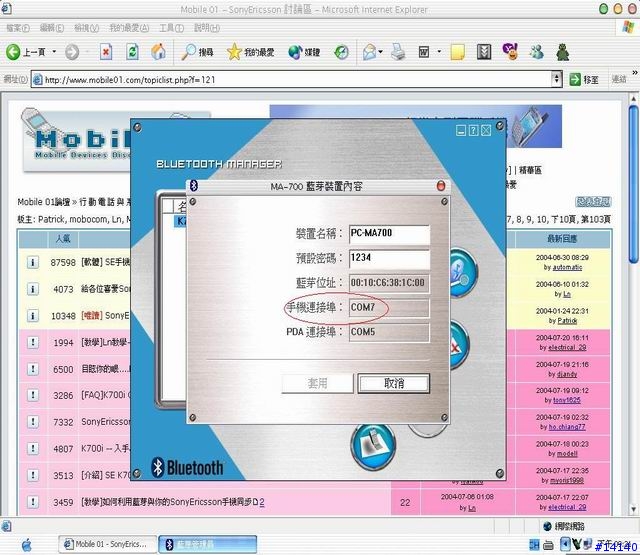Image resolution: width=640 pixels, height=555 pixels.
Task: Expand the Links toolbar chevron
Action: (x=635, y=73)
